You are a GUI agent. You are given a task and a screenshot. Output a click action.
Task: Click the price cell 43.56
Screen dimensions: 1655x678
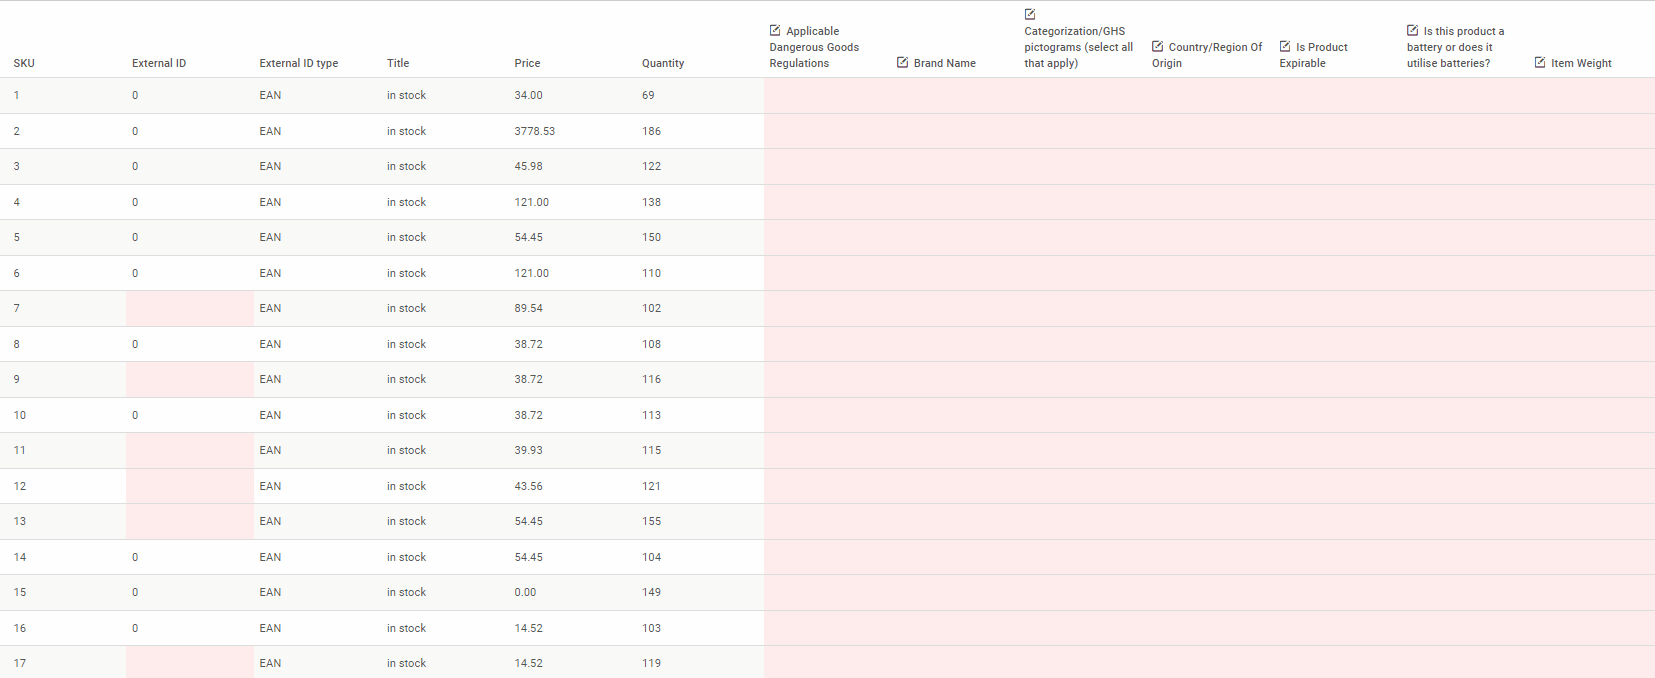(x=529, y=486)
